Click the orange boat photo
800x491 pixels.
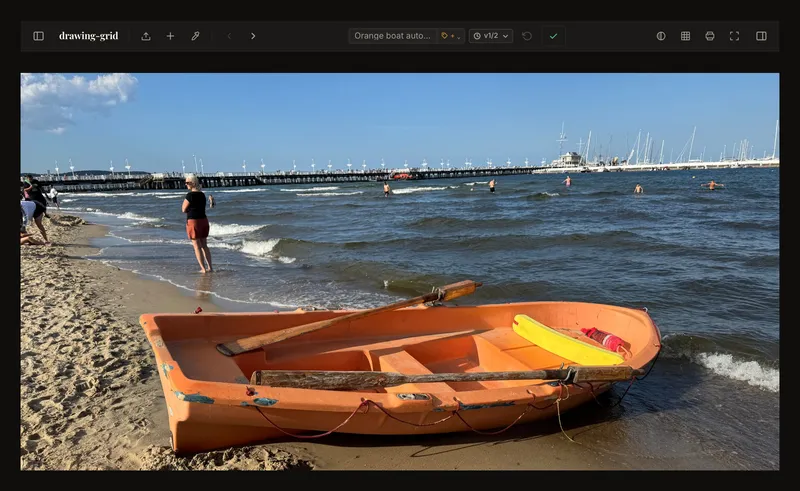tap(400, 272)
